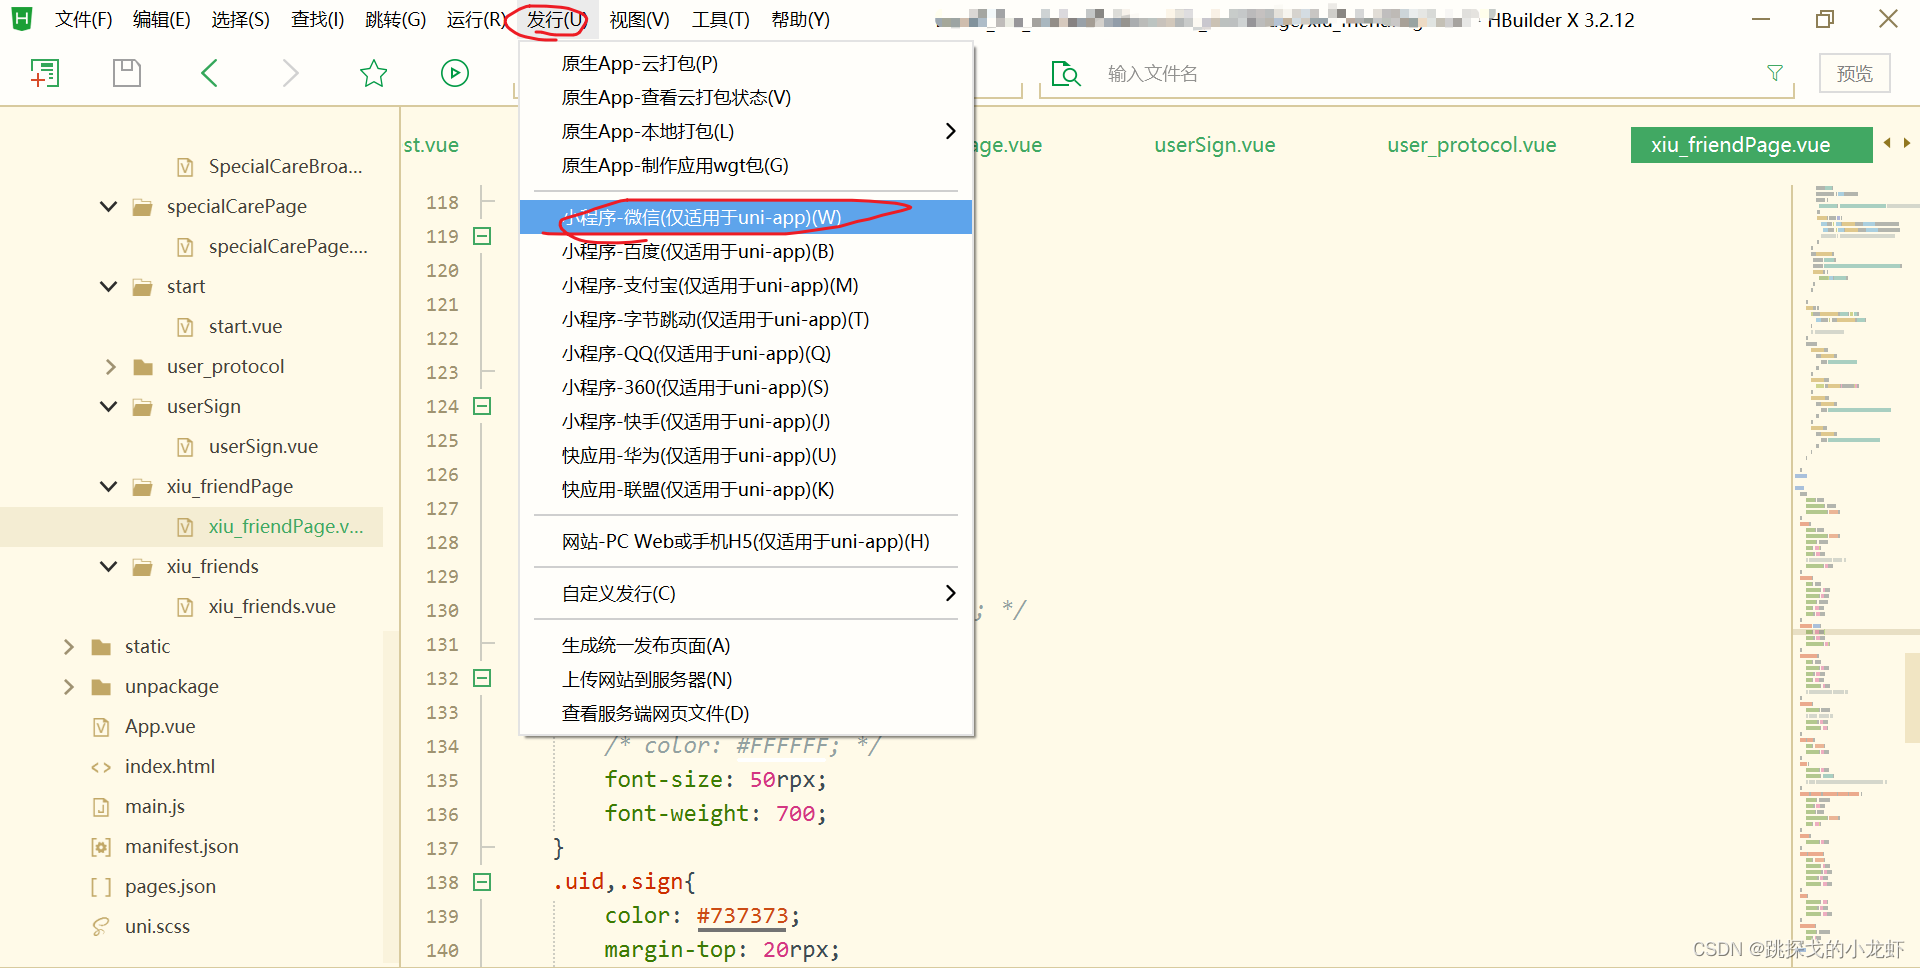The width and height of the screenshot is (1920, 968).
Task: Click the static folder icon
Action: coord(101,647)
